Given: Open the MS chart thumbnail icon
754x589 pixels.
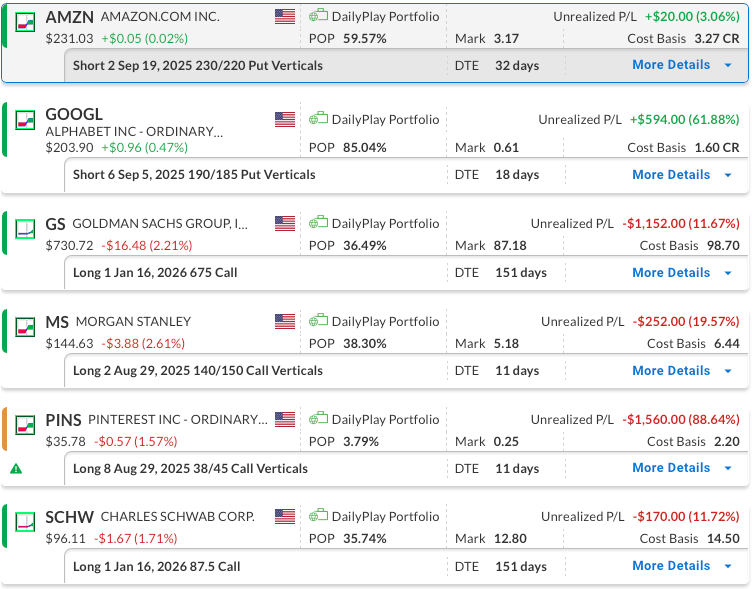Looking at the screenshot, I should click(25, 327).
